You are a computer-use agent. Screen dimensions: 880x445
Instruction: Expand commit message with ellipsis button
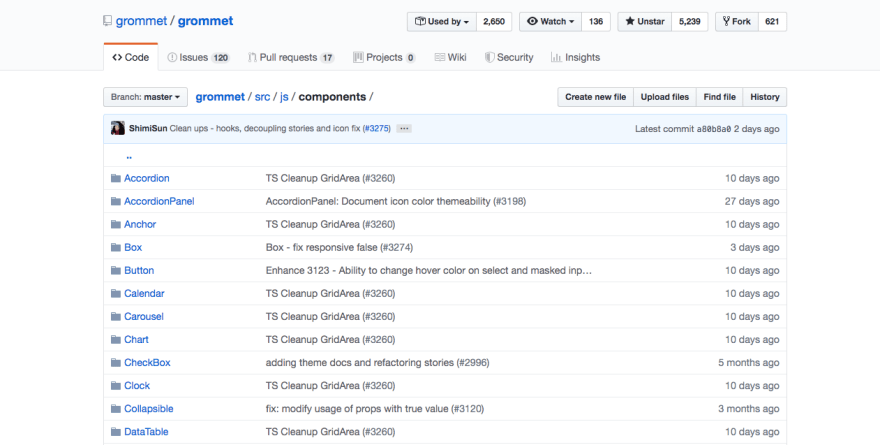point(404,129)
